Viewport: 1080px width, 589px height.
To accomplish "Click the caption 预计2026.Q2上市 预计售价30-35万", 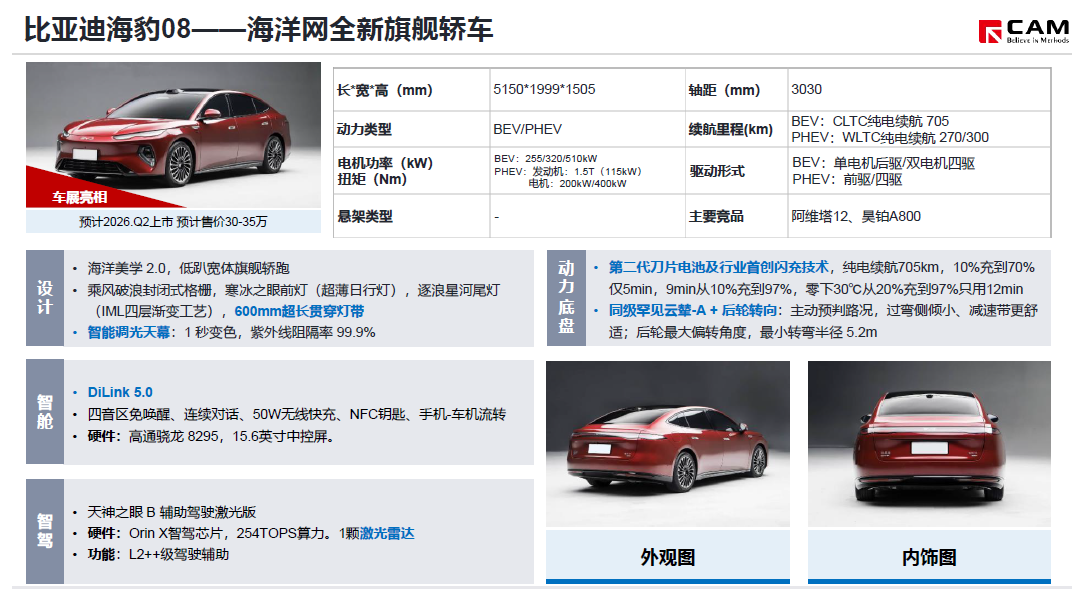I will 173,221.
